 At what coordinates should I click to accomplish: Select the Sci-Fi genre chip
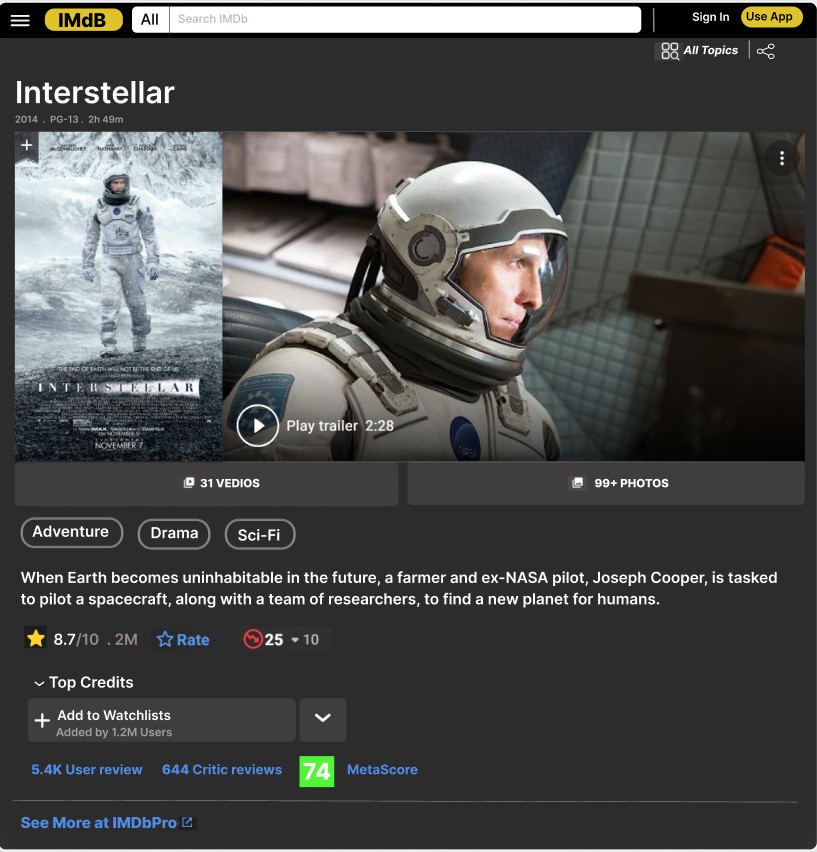pos(260,535)
